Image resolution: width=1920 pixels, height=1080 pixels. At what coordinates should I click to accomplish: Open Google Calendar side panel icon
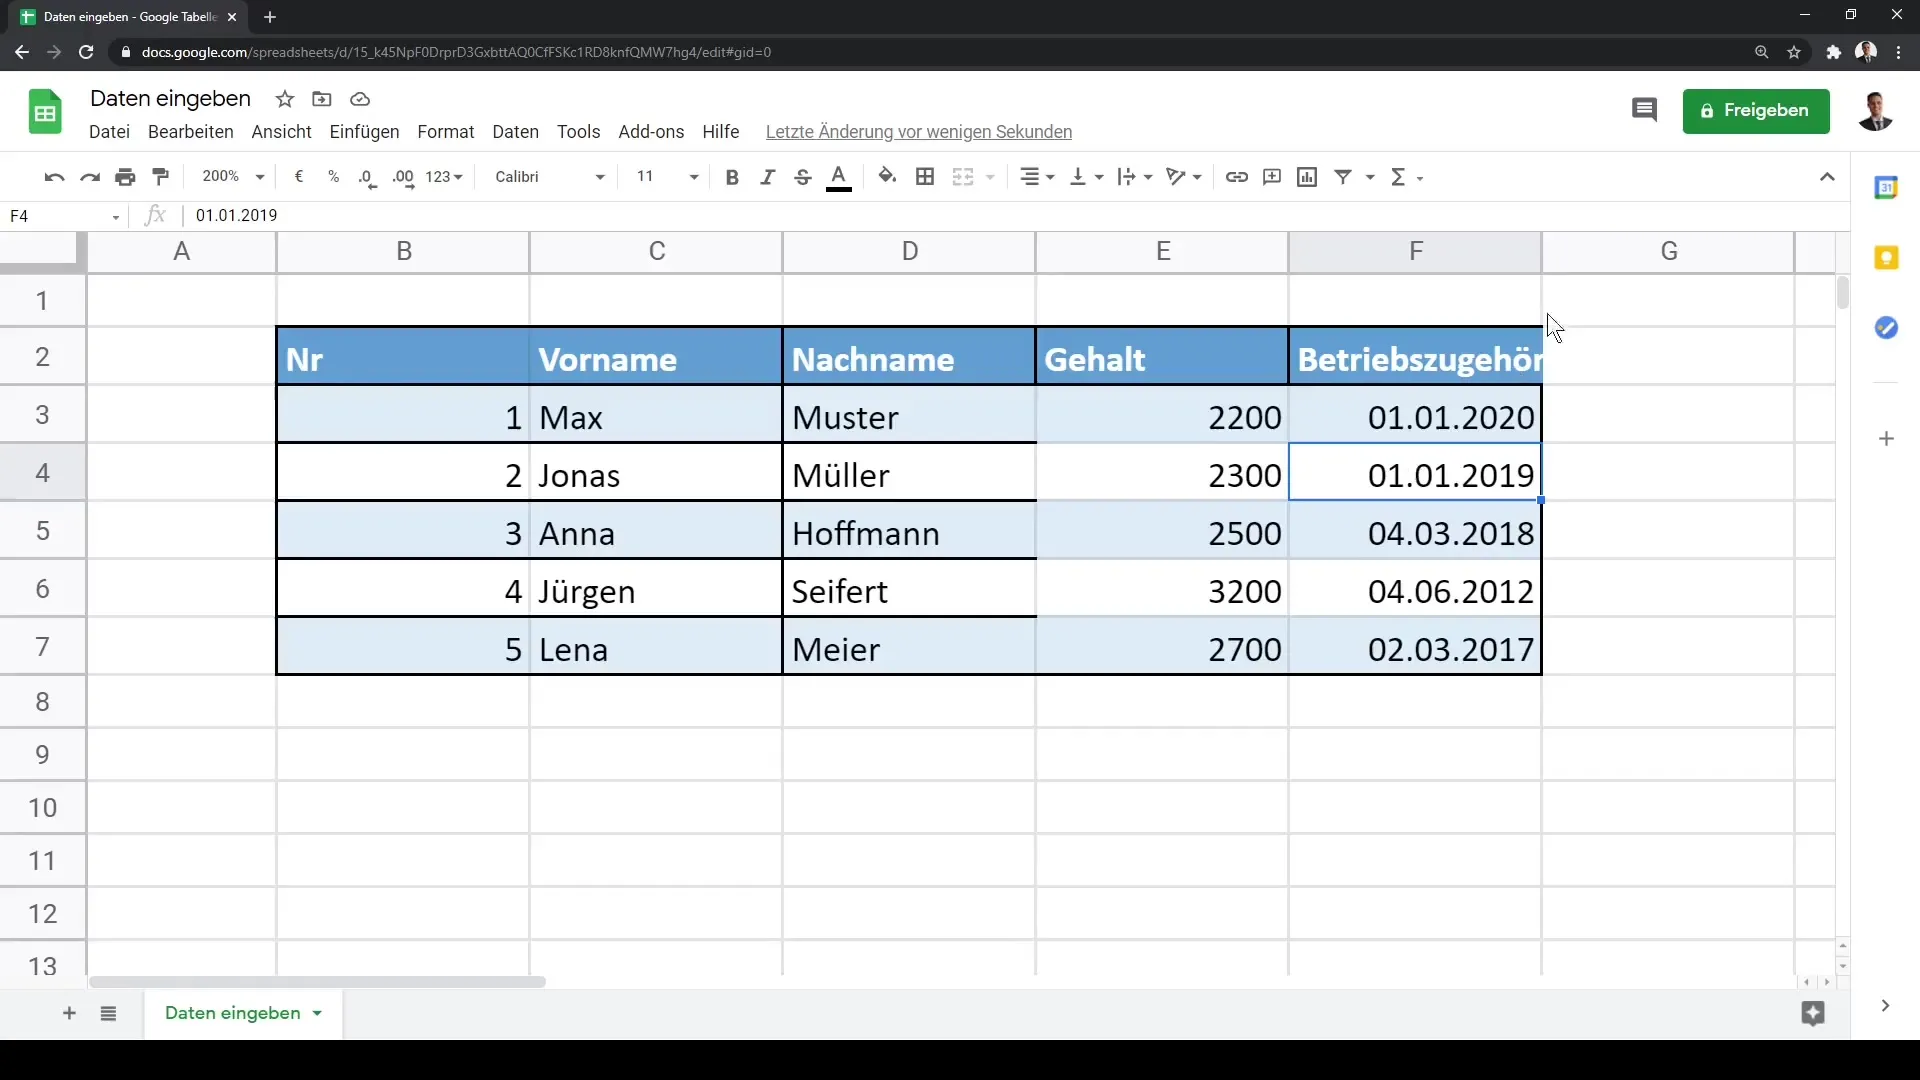[x=1886, y=187]
